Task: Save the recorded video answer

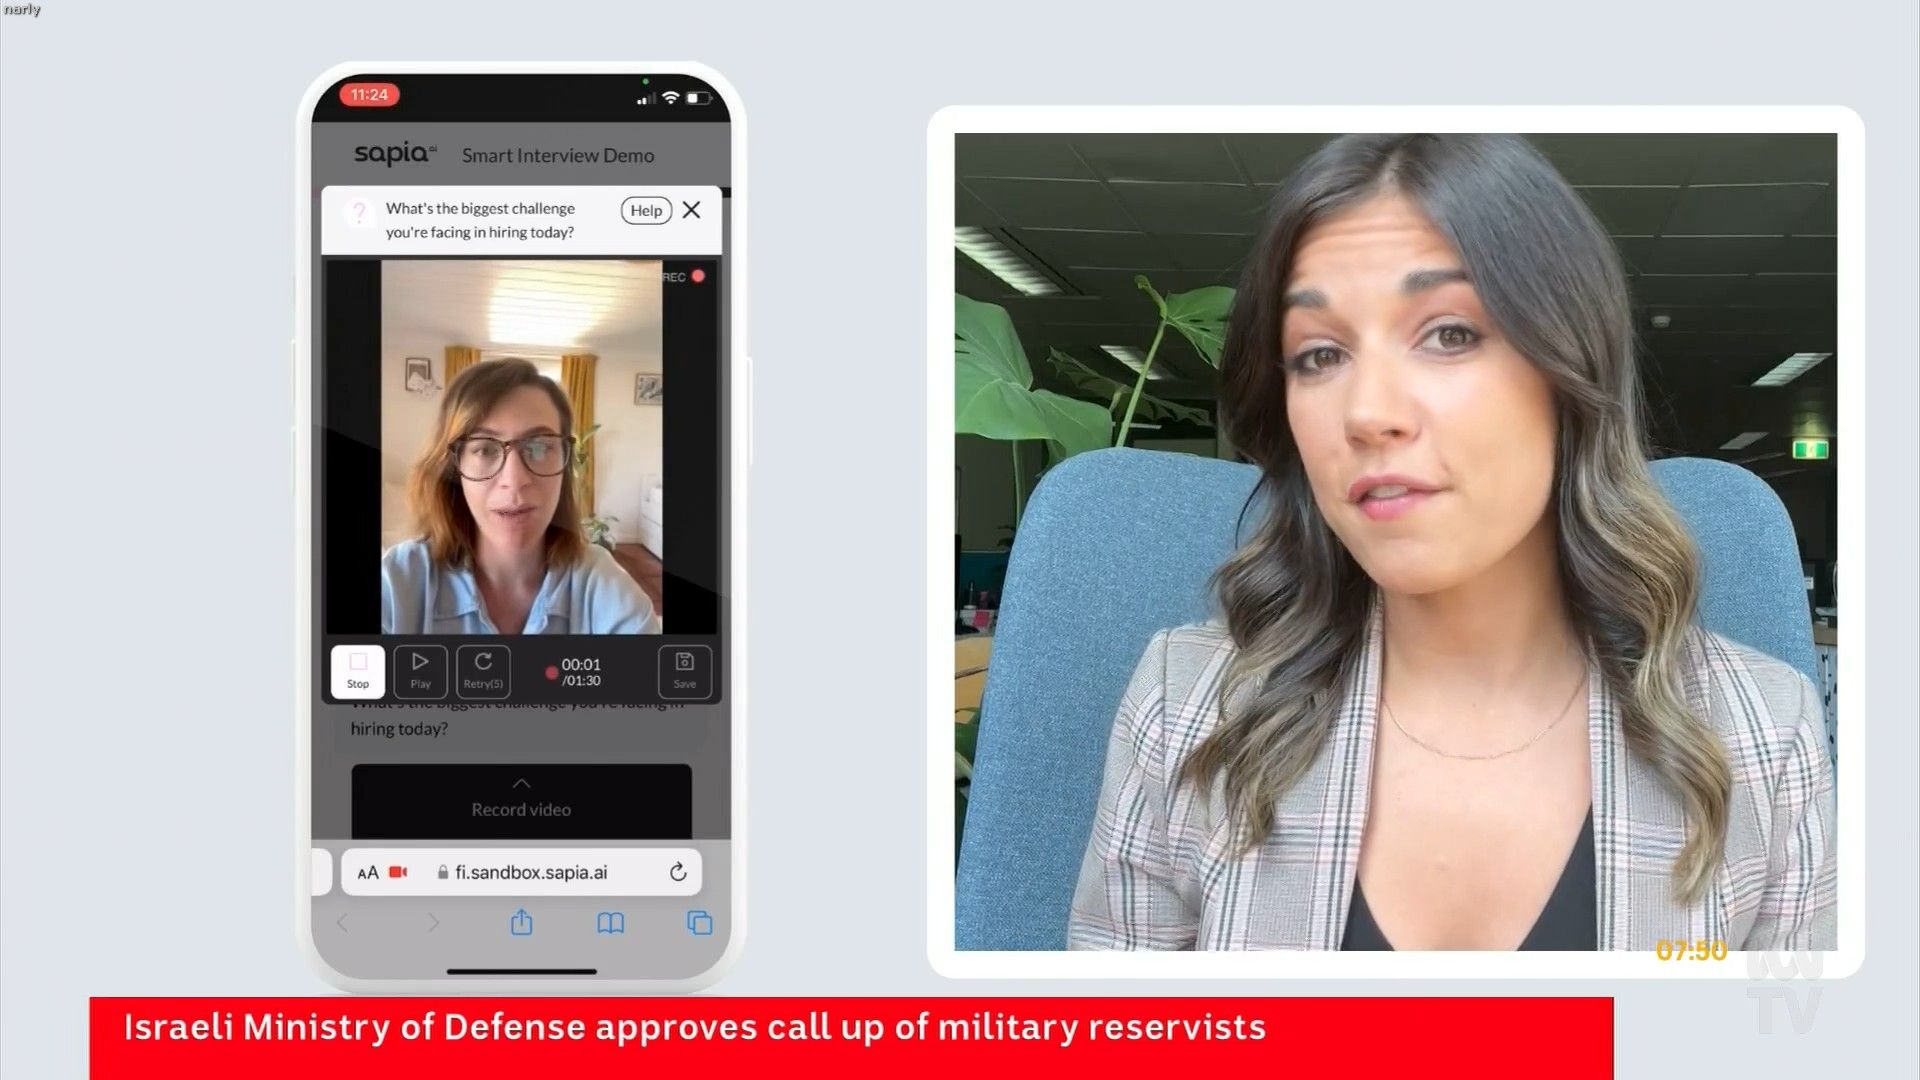Action: click(x=685, y=670)
